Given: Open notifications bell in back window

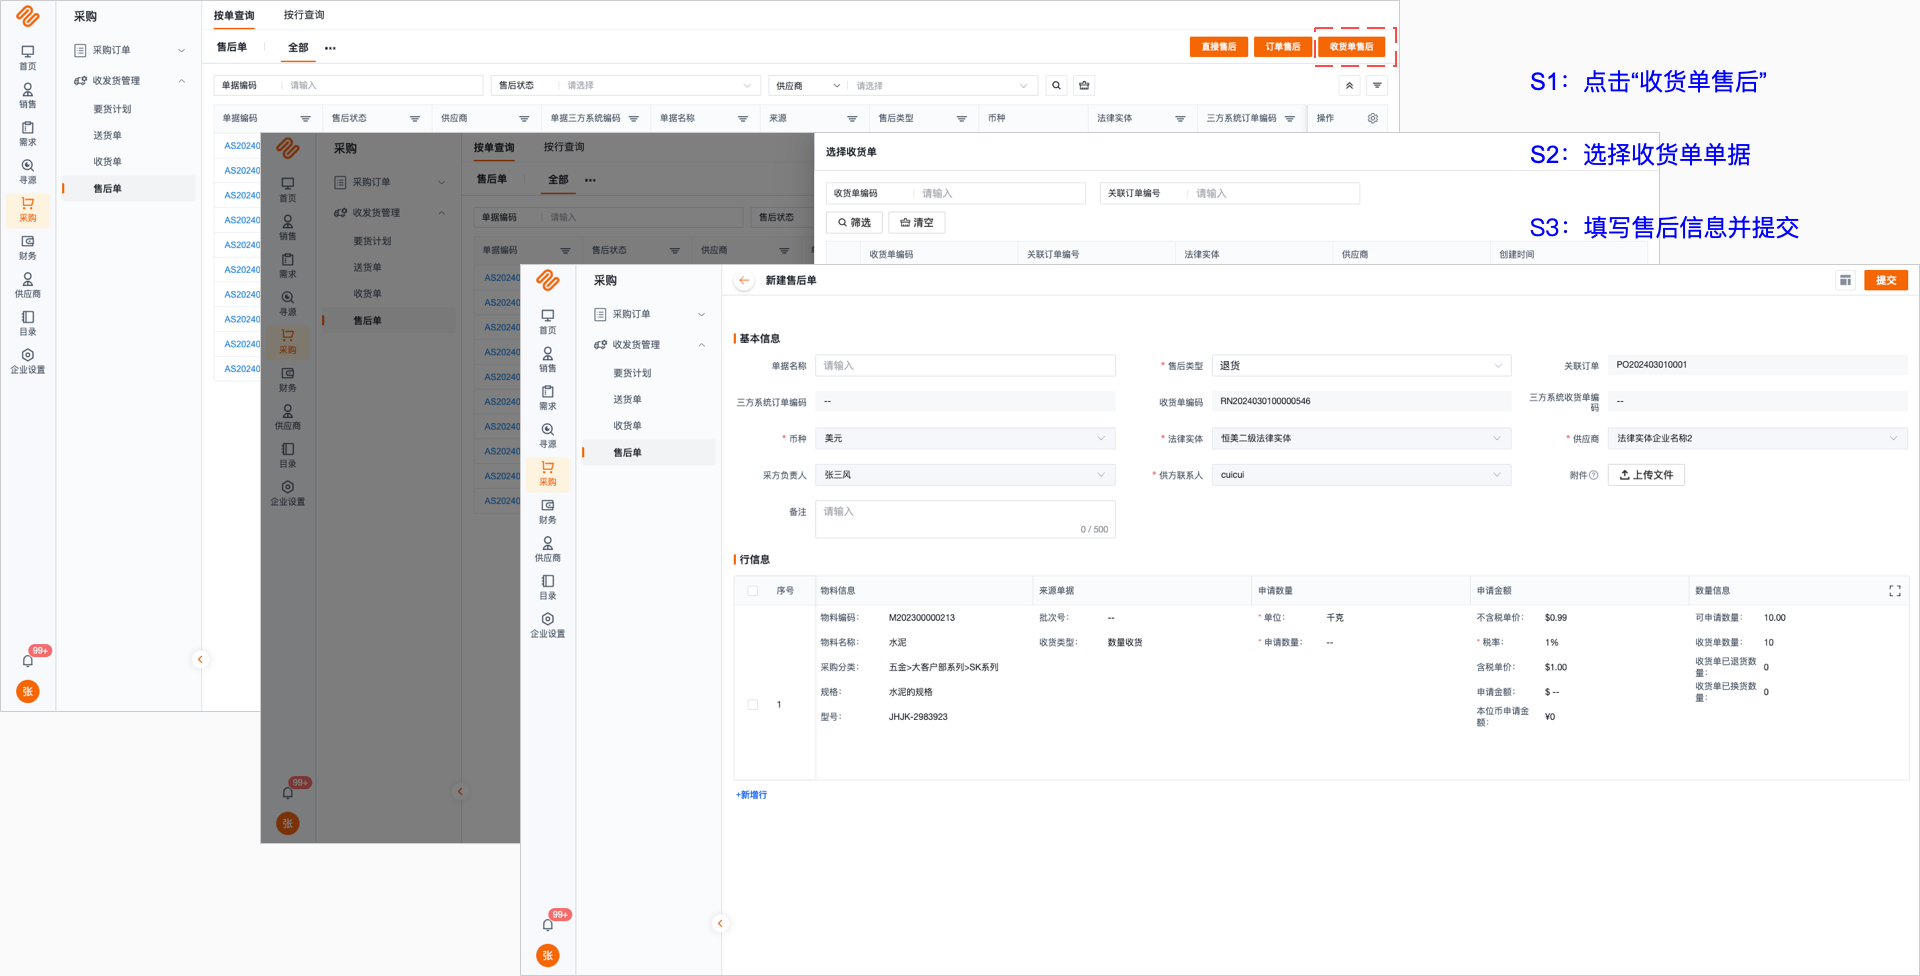Looking at the screenshot, I should 28,660.
